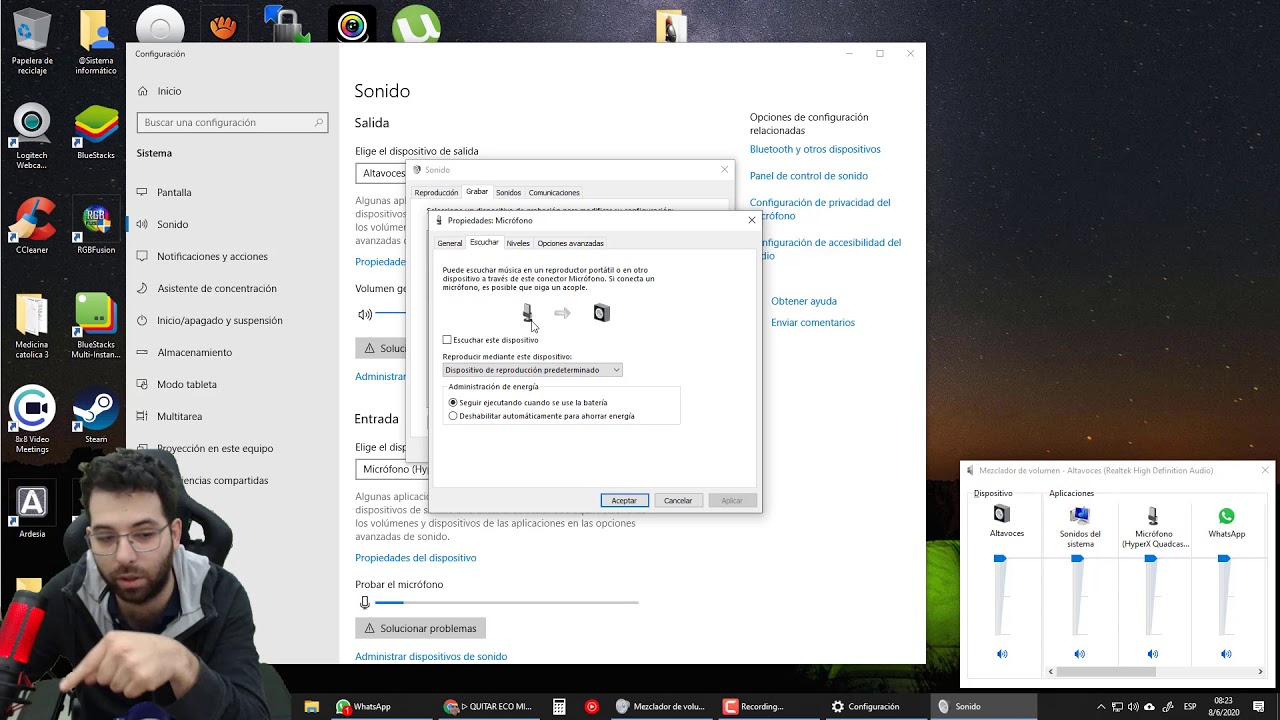Click the master volume speaker icon in Sonido settings
This screenshot has width=1280, height=720.
coord(365,314)
